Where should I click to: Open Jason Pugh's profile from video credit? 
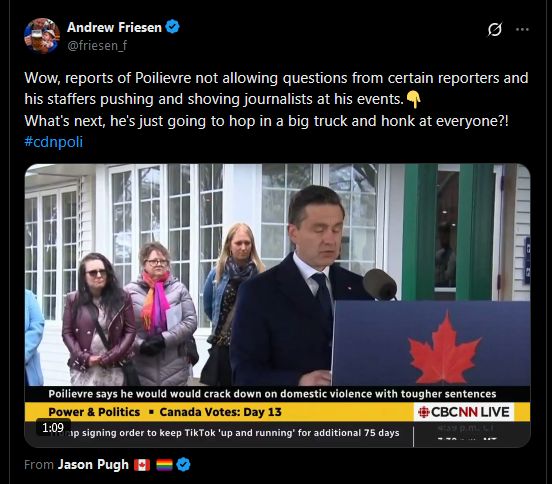click(93, 464)
